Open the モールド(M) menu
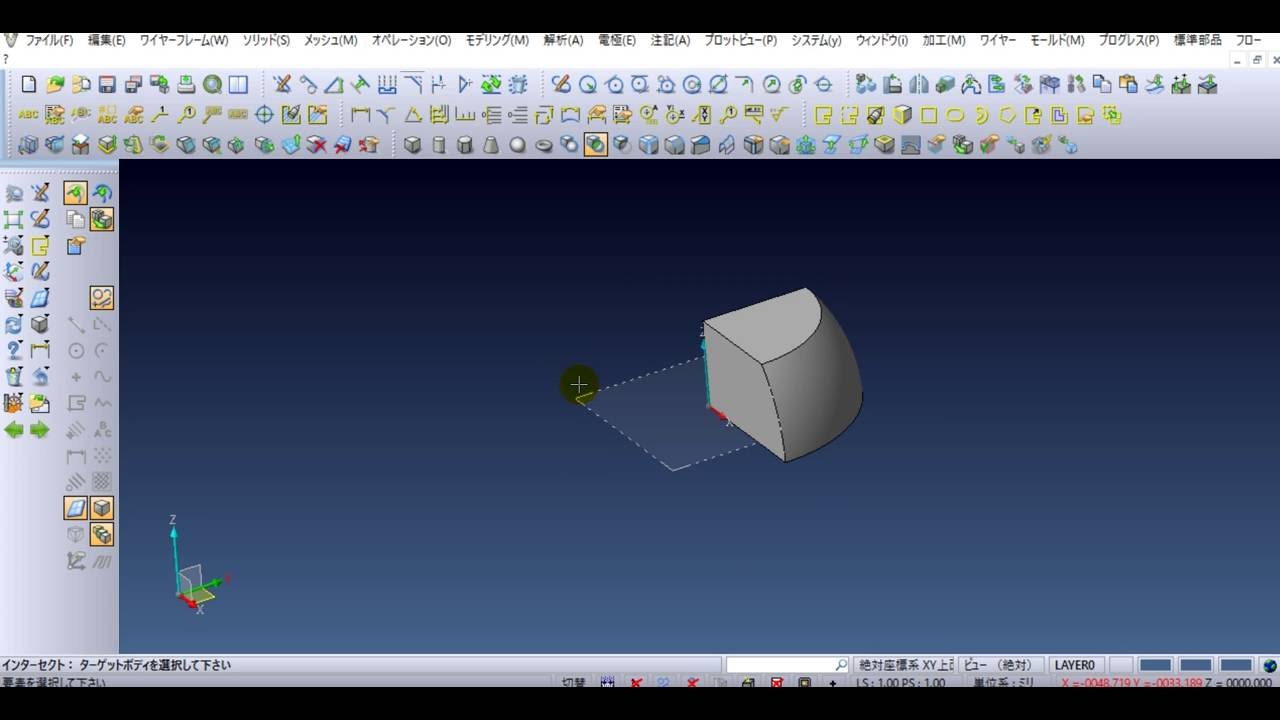Image resolution: width=1280 pixels, height=720 pixels. point(1057,40)
